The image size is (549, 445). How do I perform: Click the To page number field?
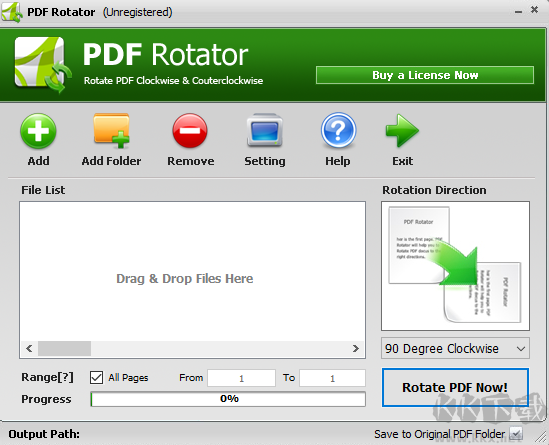[x=332, y=378]
